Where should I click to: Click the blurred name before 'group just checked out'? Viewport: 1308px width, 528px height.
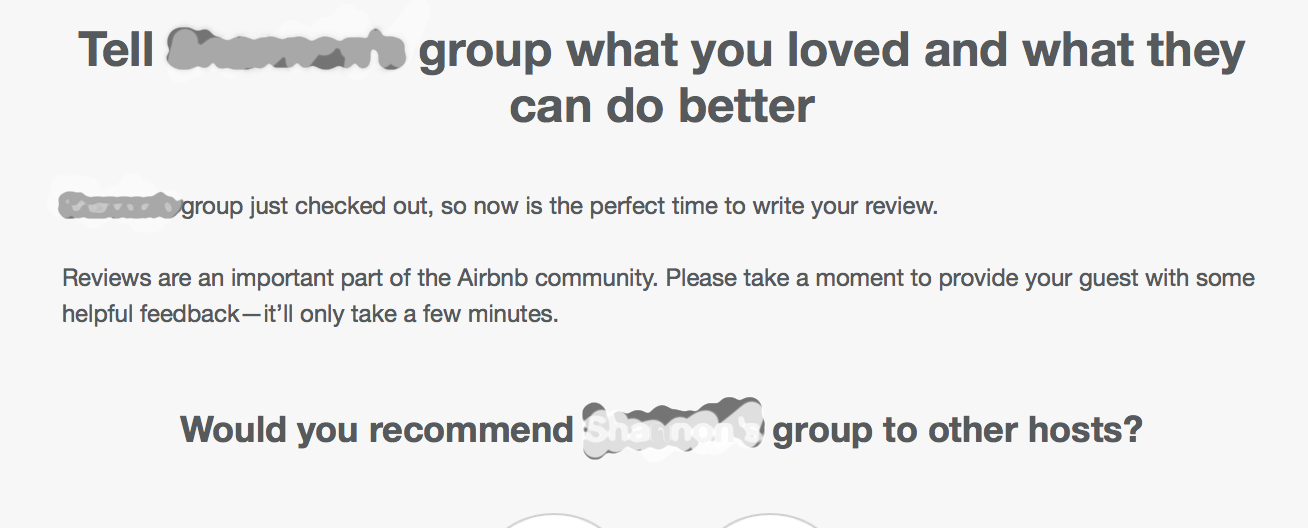click(x=119, y=207)
